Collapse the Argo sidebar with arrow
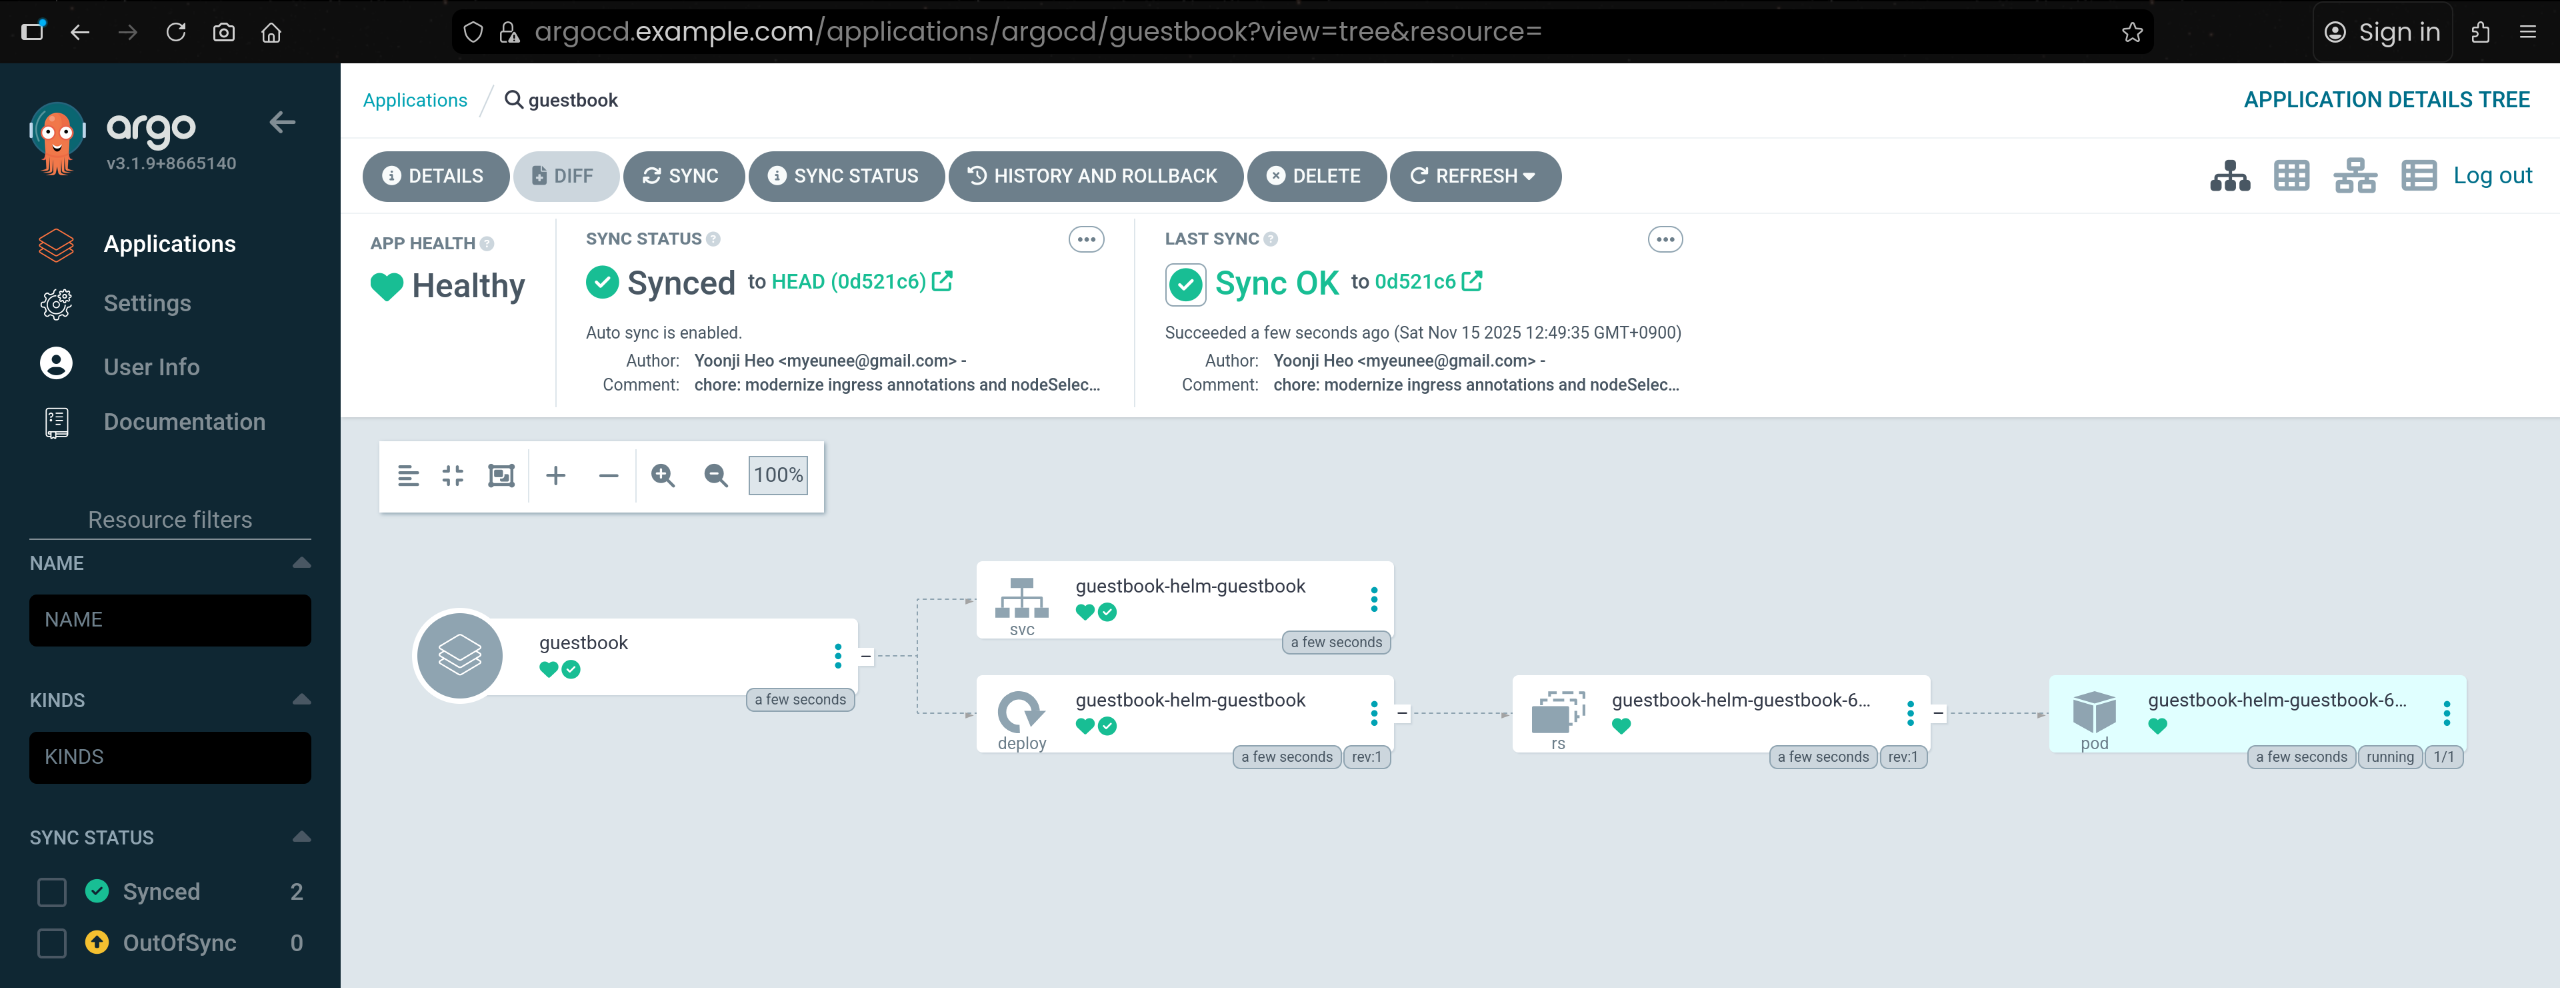The image size is (2560, 988). [x=282, y=122]
